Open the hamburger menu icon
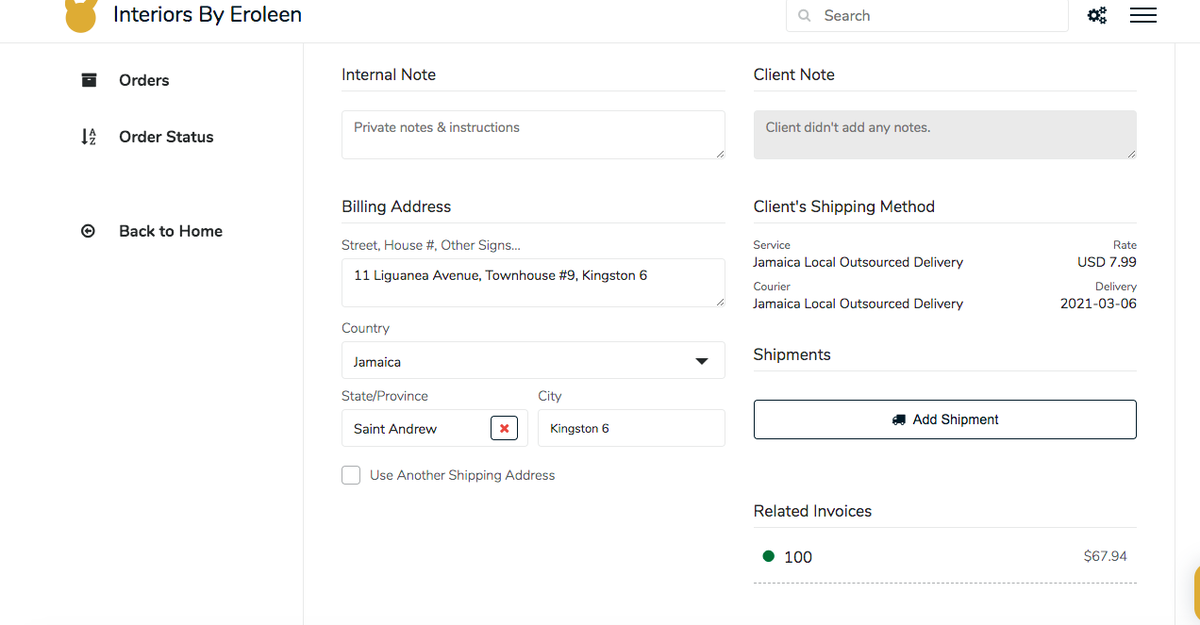 click(1143, 16)
